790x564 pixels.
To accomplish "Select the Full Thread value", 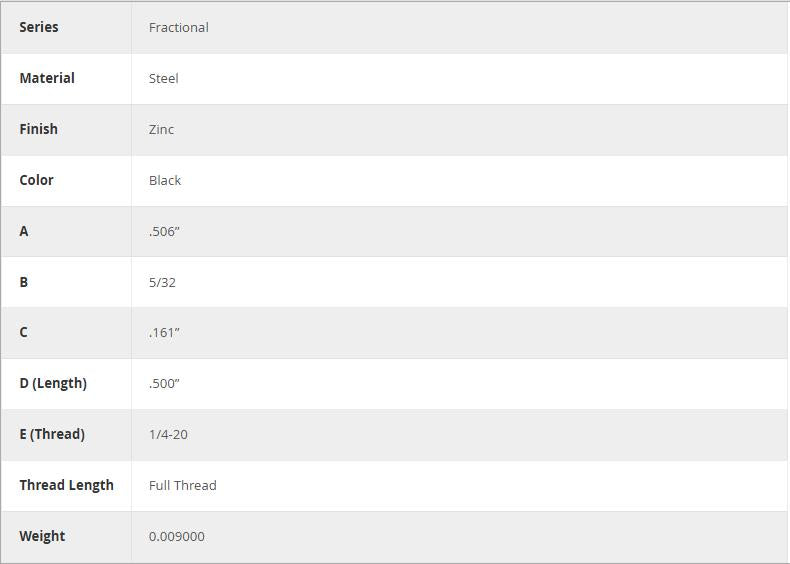I will (x=183, y=485).
